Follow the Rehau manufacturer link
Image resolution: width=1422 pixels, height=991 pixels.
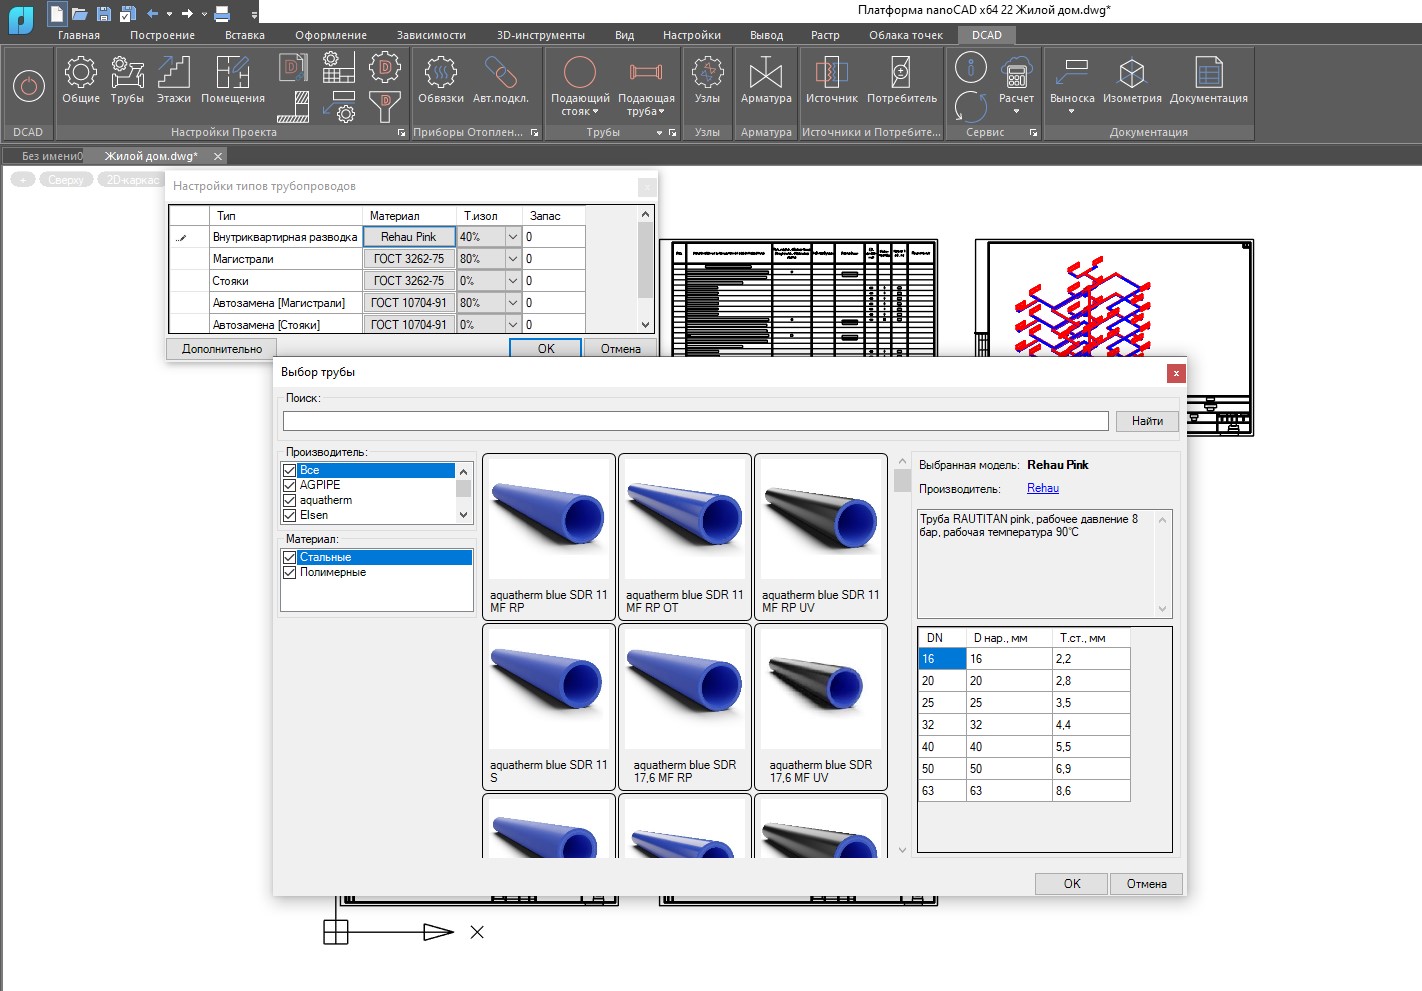coord(1043,488)
